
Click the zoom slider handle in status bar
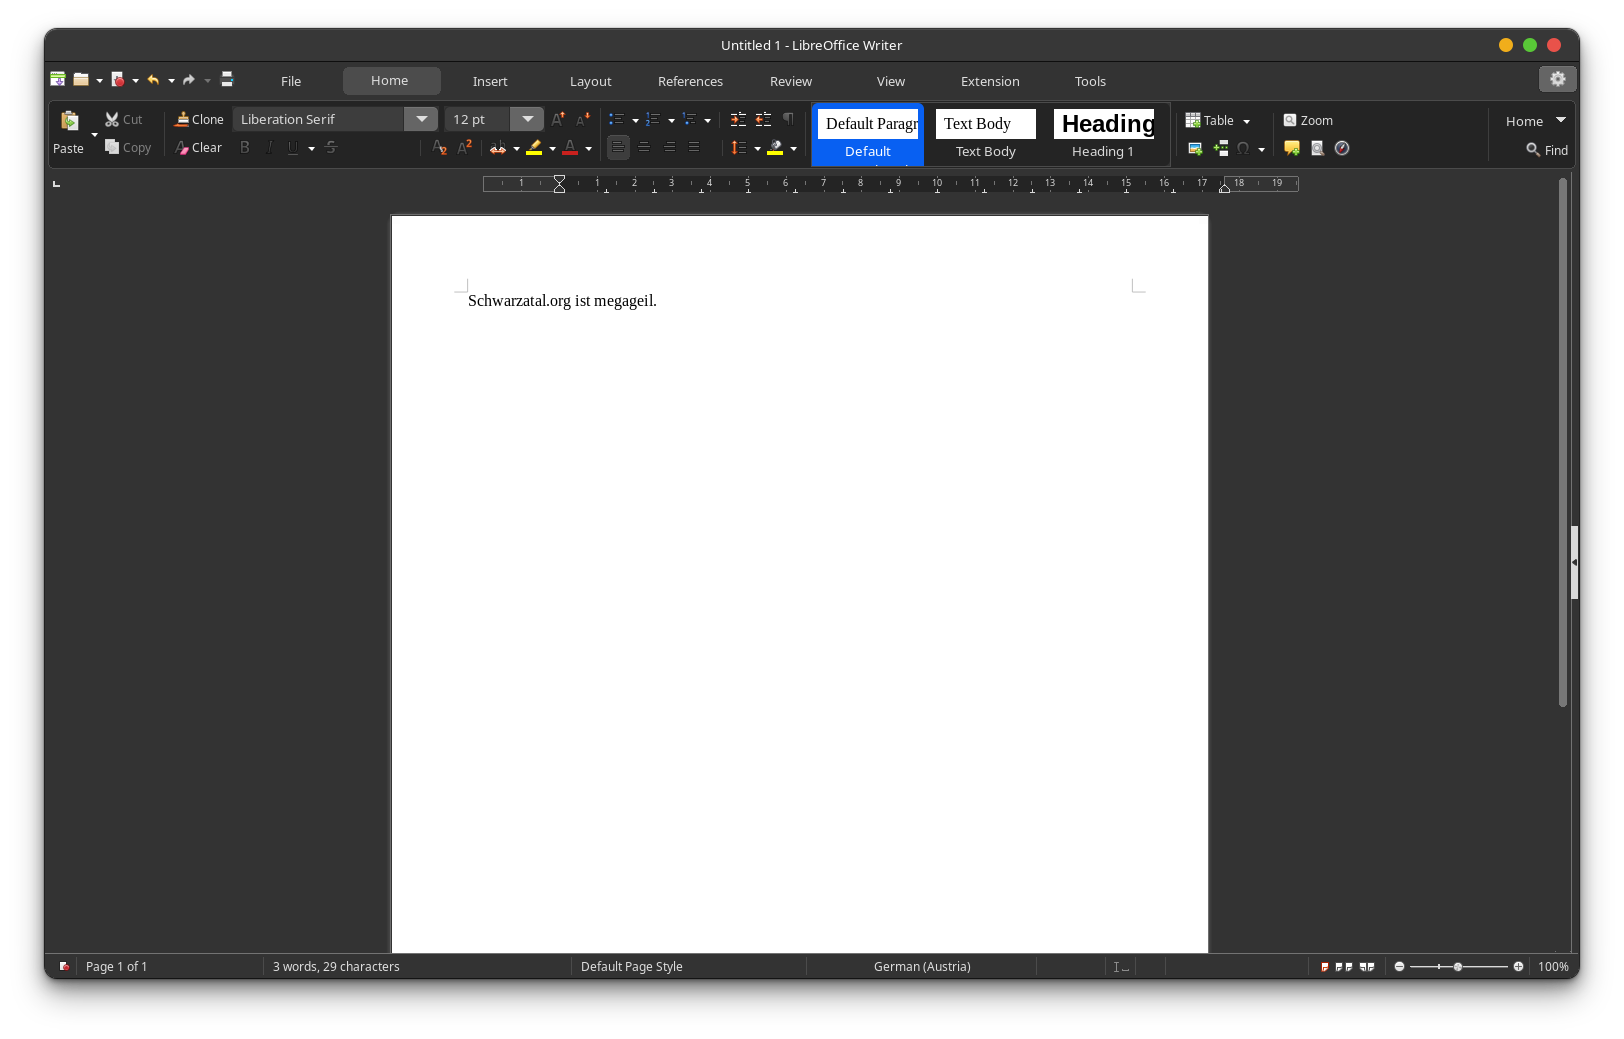pos(1458,967)
